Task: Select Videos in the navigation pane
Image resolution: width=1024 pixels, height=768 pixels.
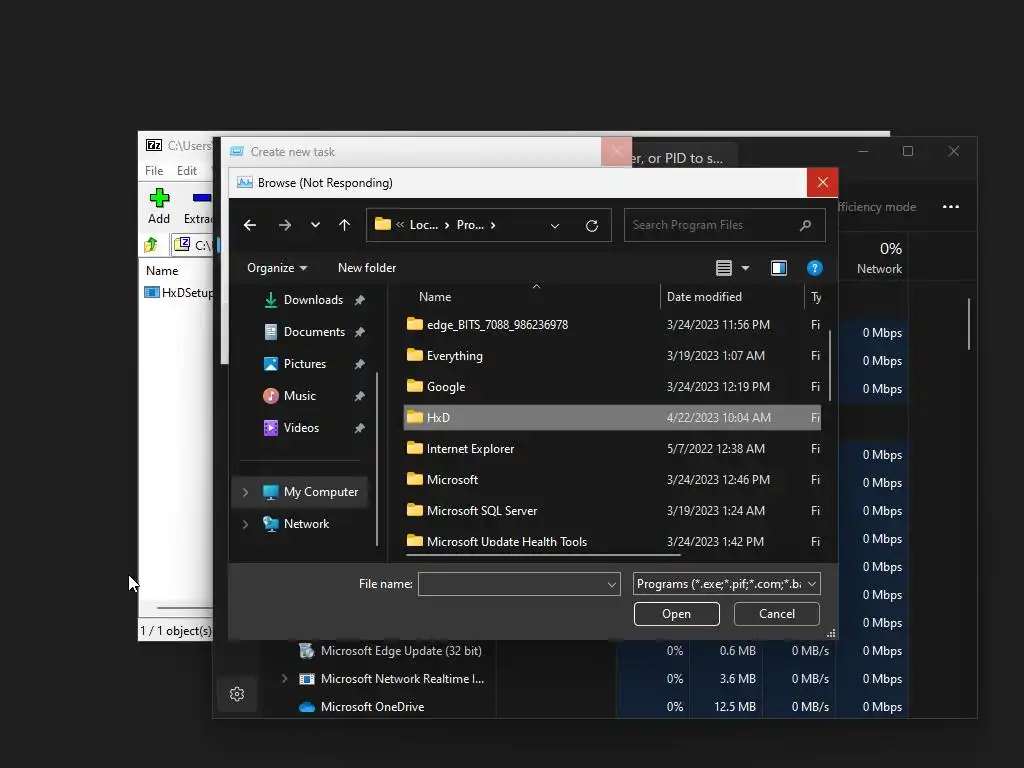Action: point(301,428)
